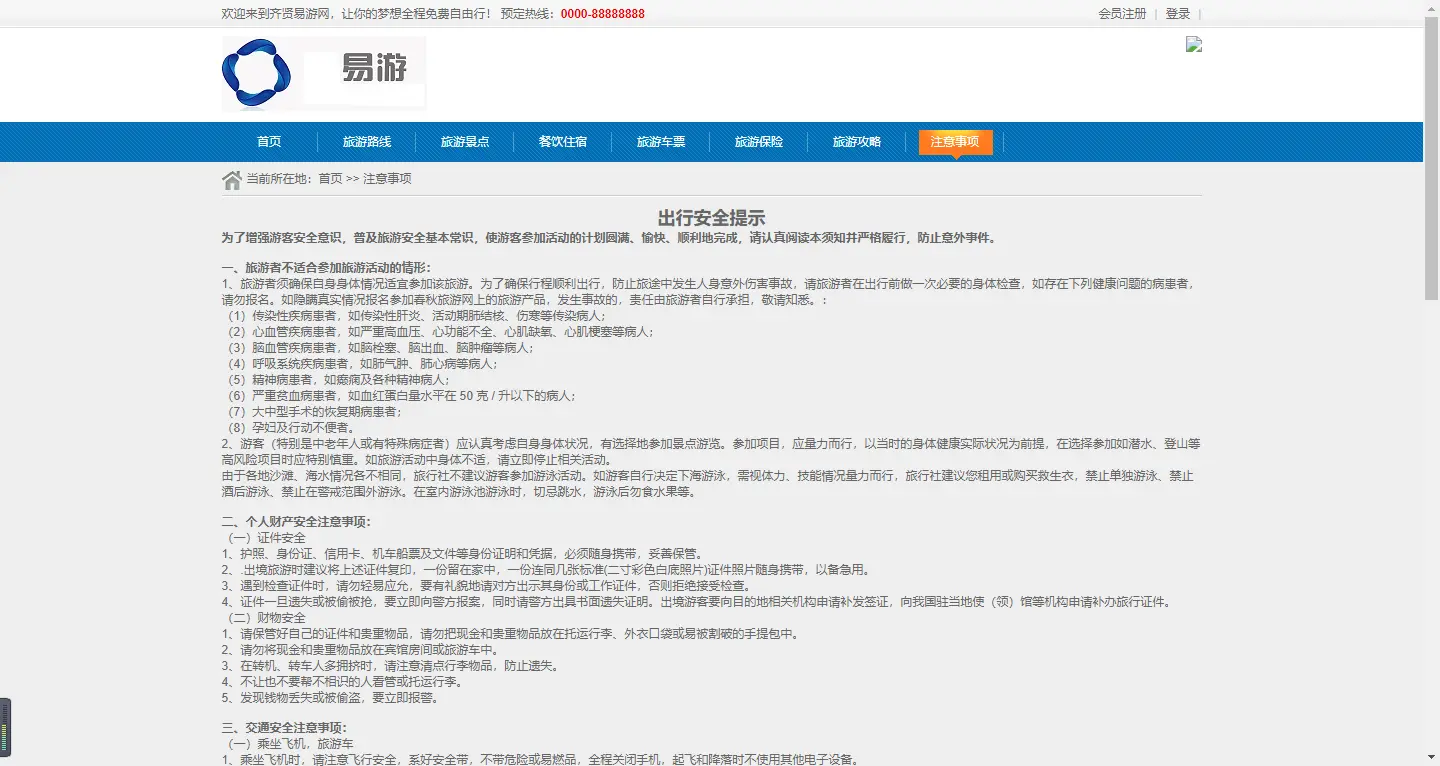
Task: Click the 登录 login link
Action: (x=1177, y=13)
